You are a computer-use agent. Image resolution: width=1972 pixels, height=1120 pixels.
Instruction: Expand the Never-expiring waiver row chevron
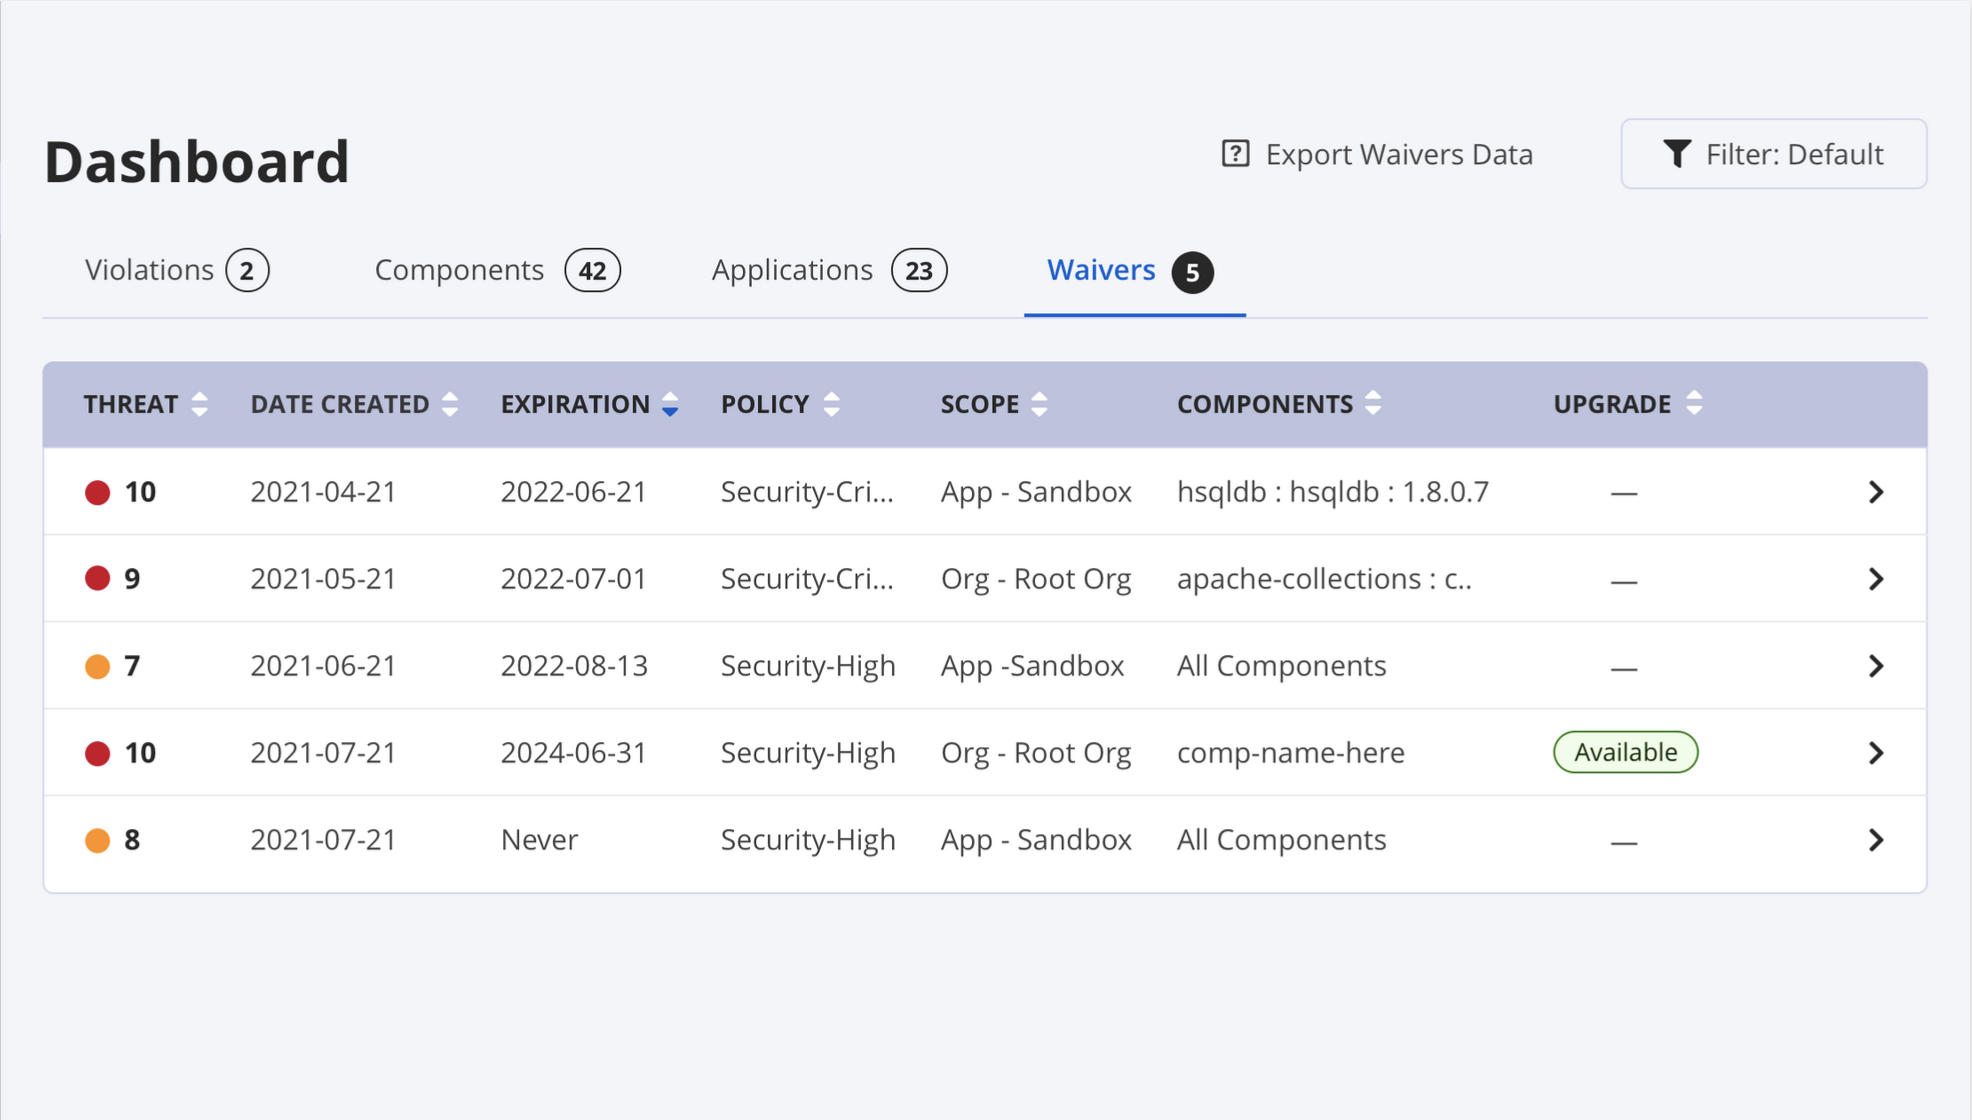1876,840
